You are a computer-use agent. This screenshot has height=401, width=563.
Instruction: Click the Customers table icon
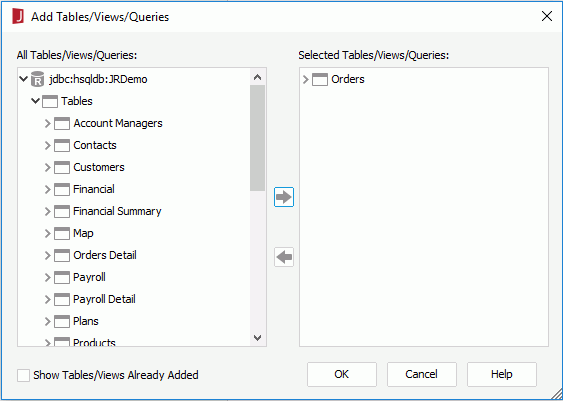point(62,167)
